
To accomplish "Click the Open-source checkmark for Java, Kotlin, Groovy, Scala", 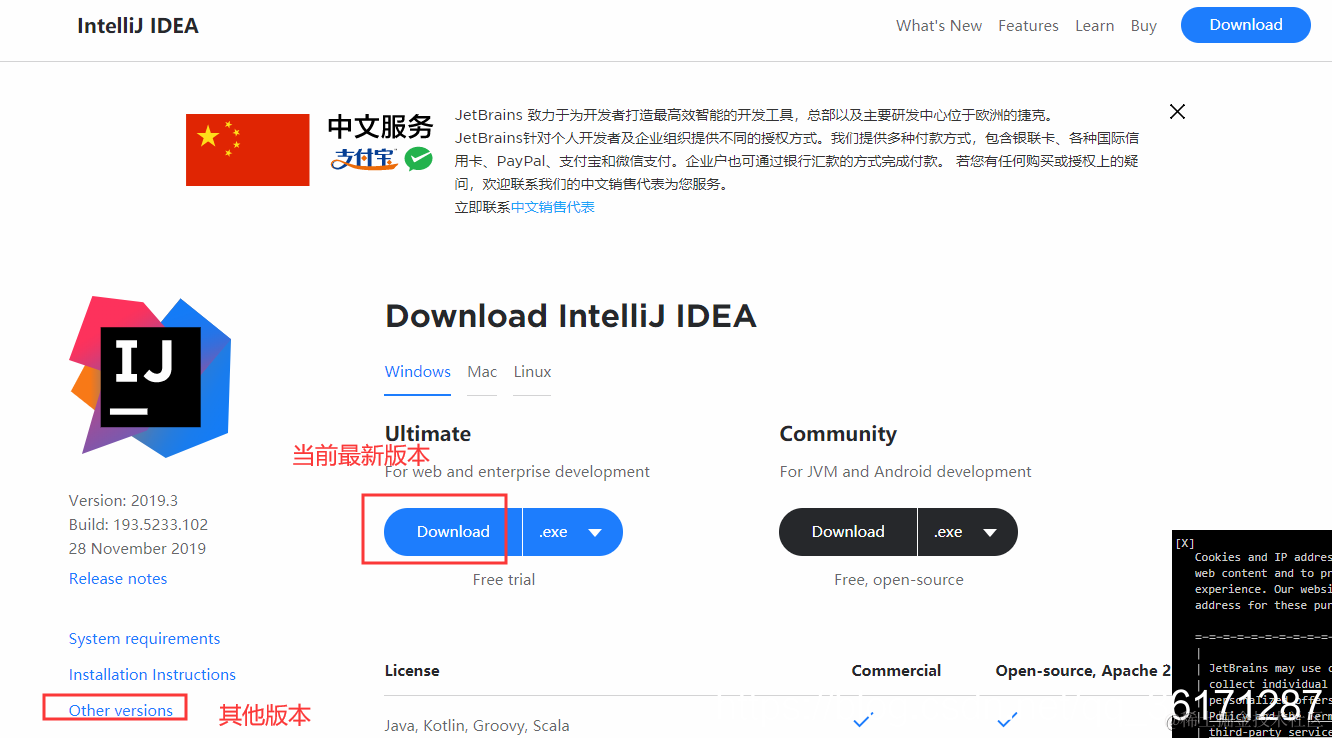I will [1006, 719].
